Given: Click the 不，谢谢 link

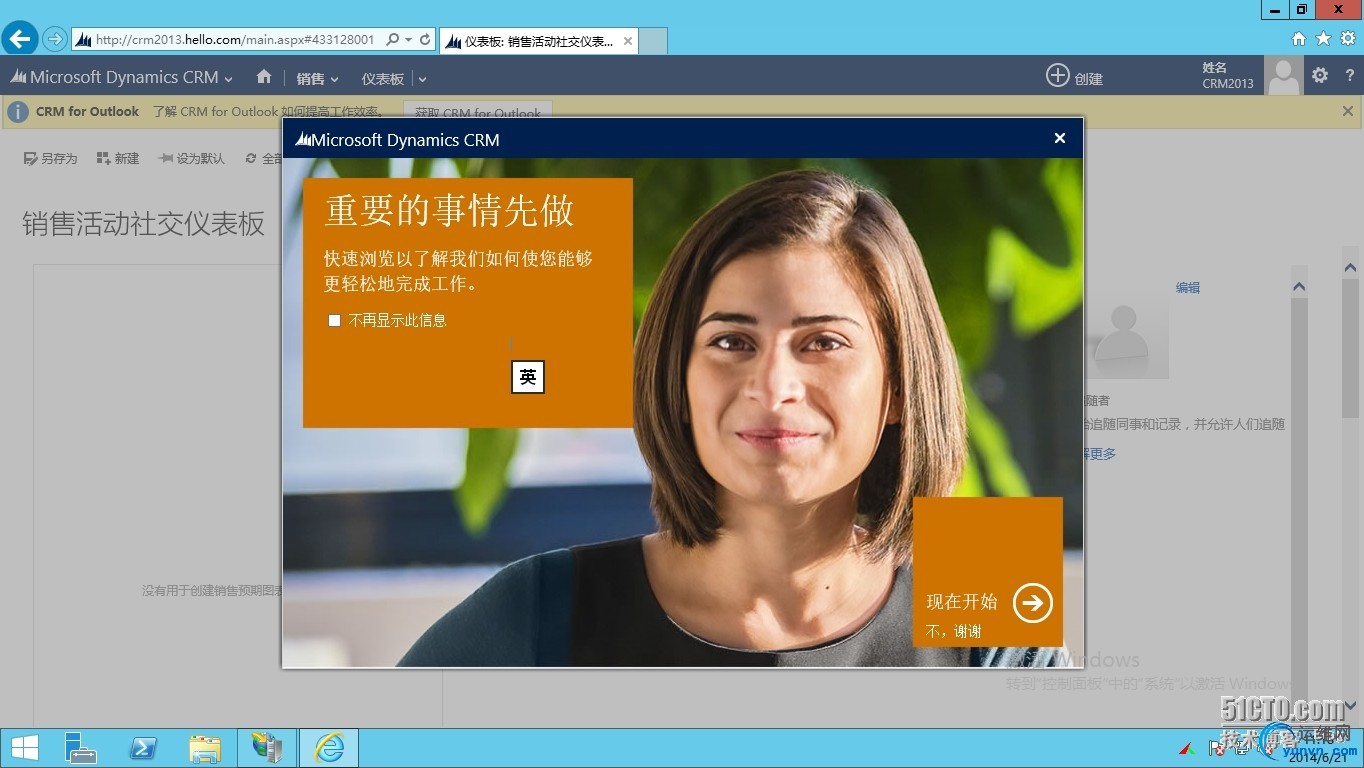Looking at the screenshot, I should click(x=953, y=631).
